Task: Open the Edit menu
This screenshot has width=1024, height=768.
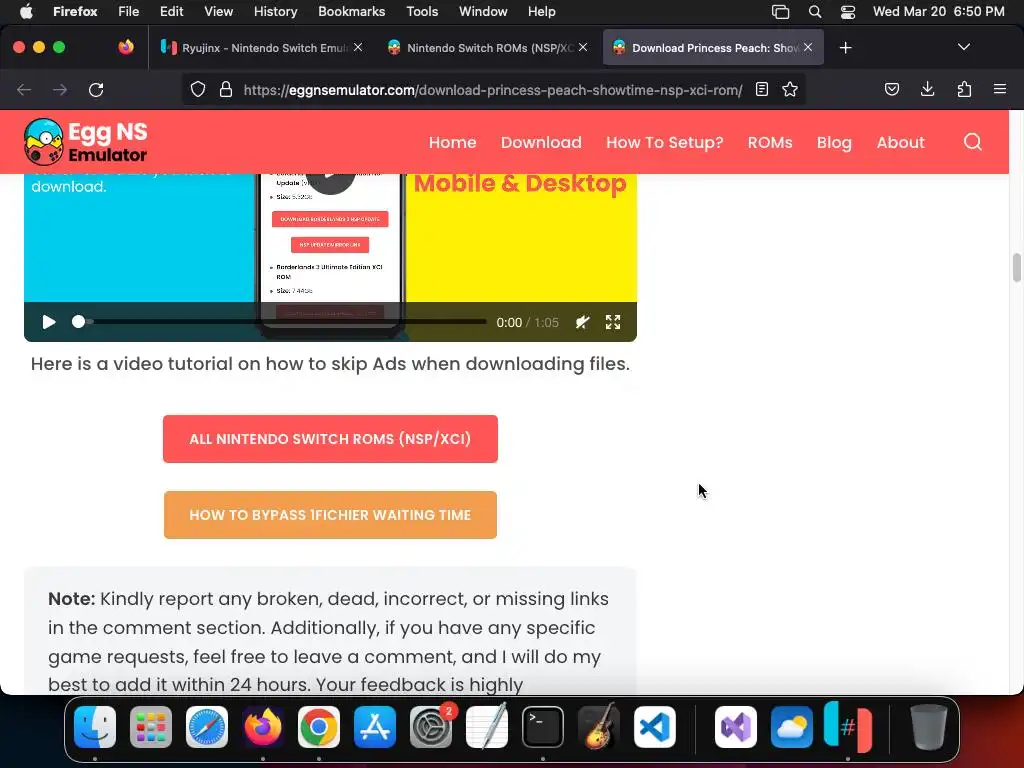Action: coord(172,11)
